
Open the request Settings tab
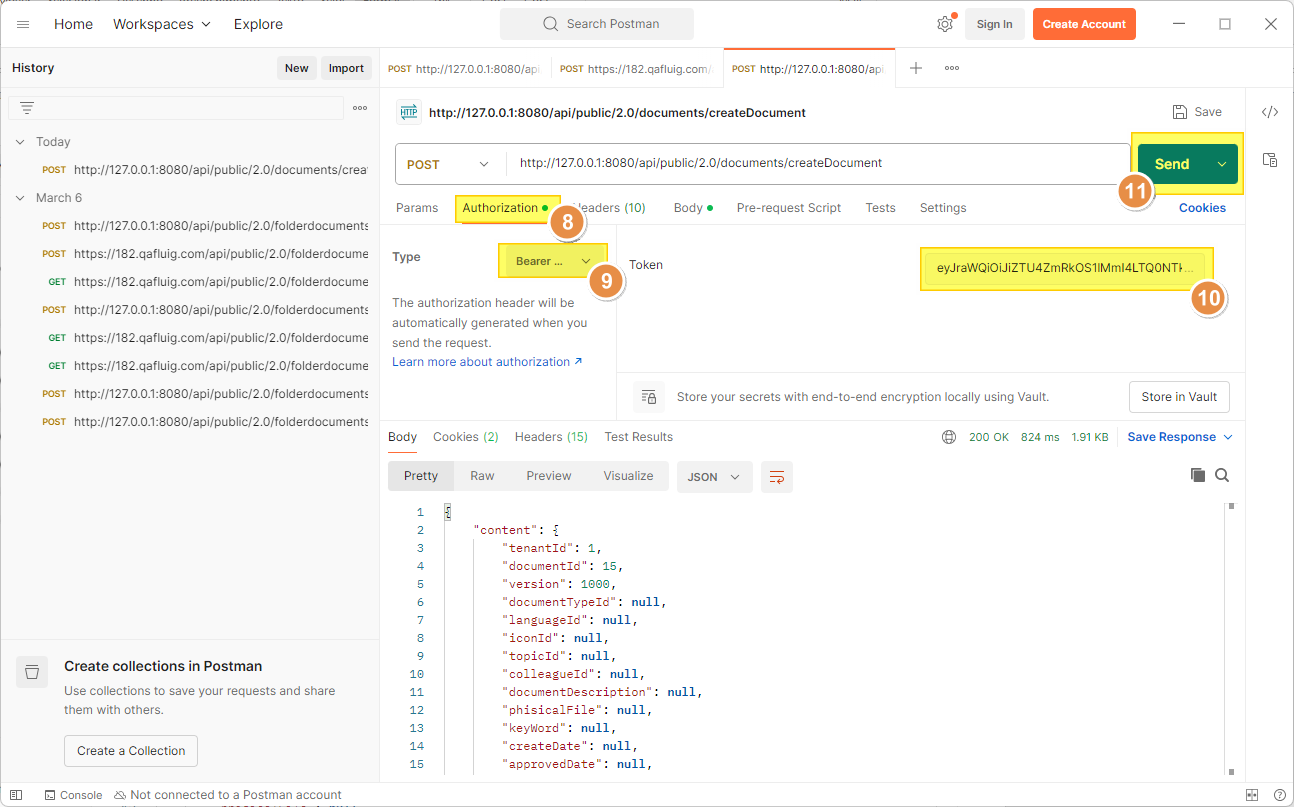(x=943, y=208)
